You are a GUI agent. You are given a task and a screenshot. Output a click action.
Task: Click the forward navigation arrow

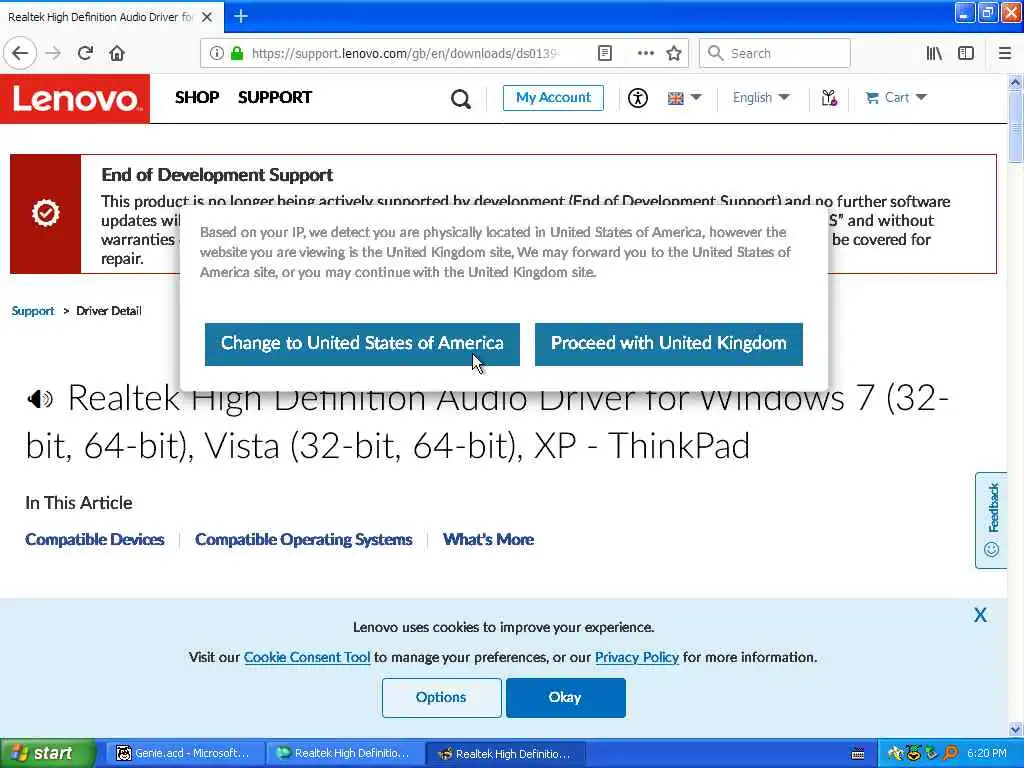click(54, 53)
